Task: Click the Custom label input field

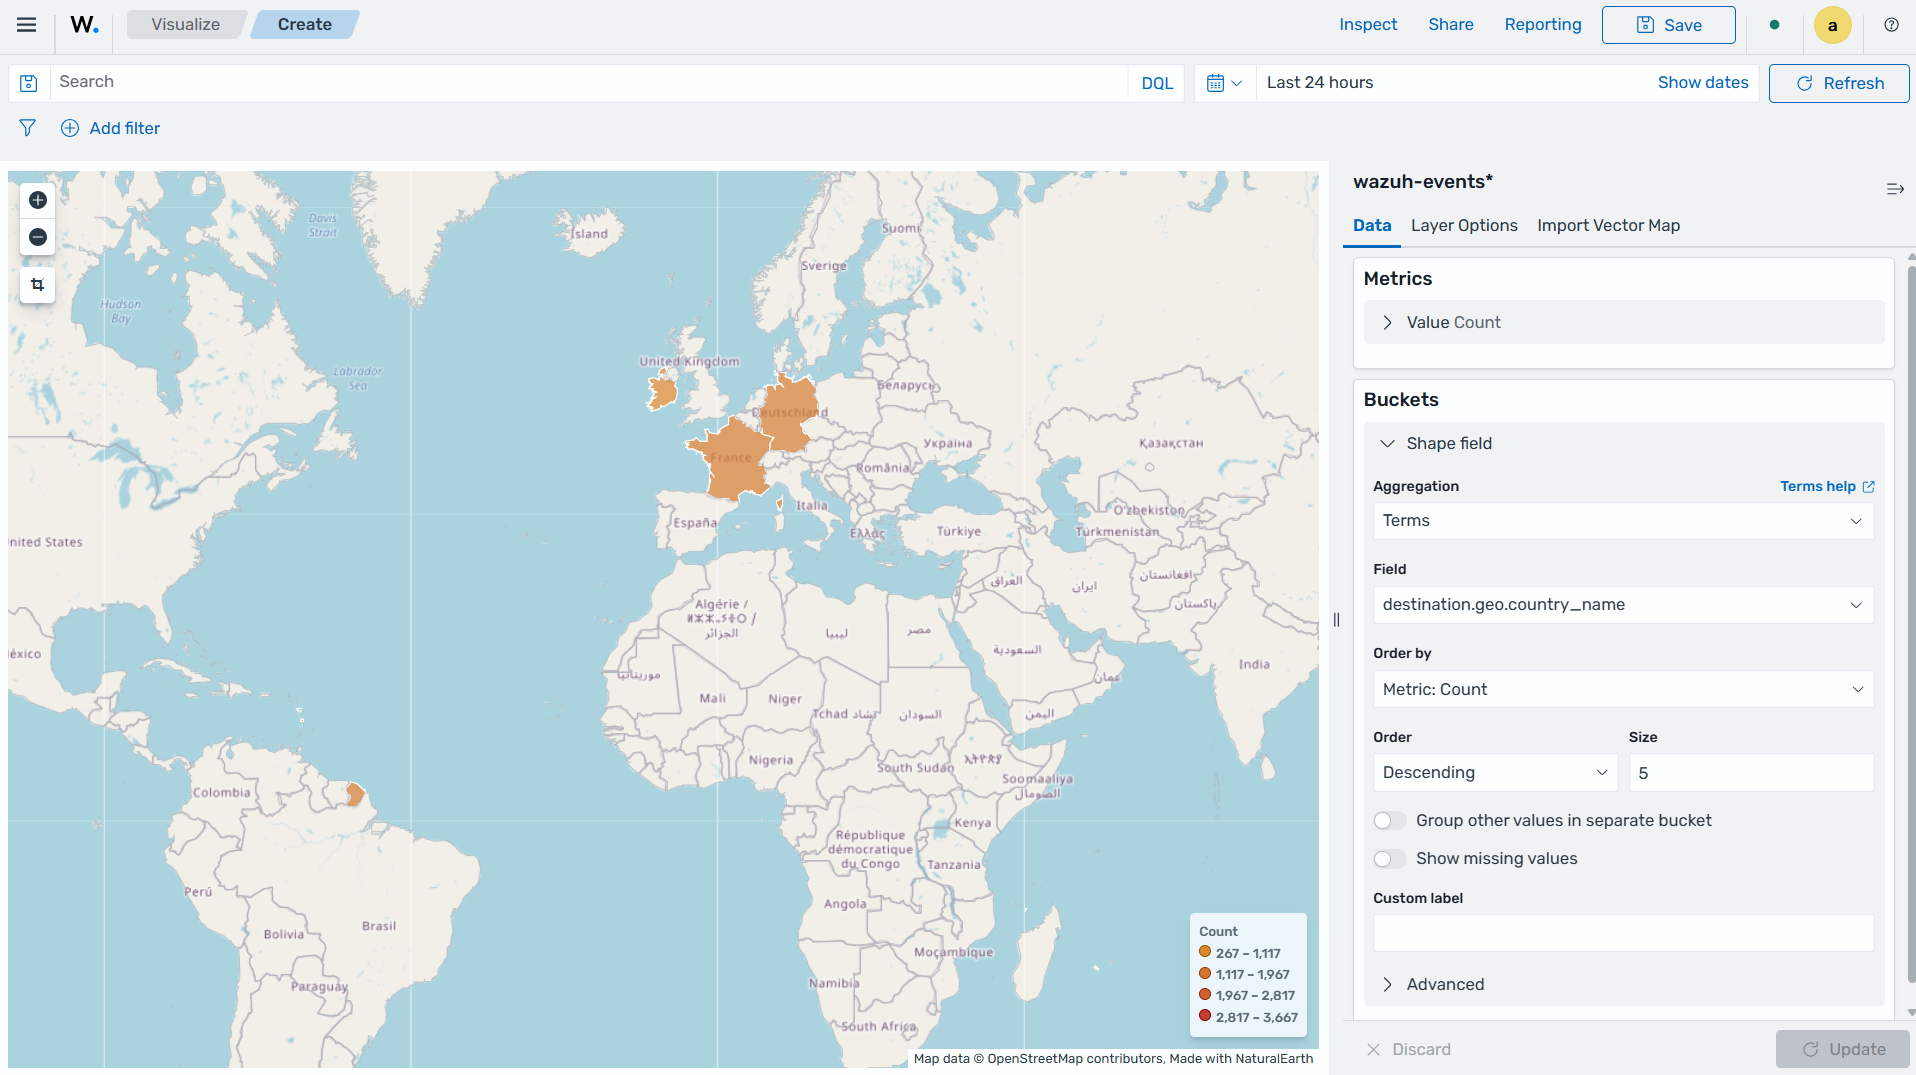Action: [1623, 933]
